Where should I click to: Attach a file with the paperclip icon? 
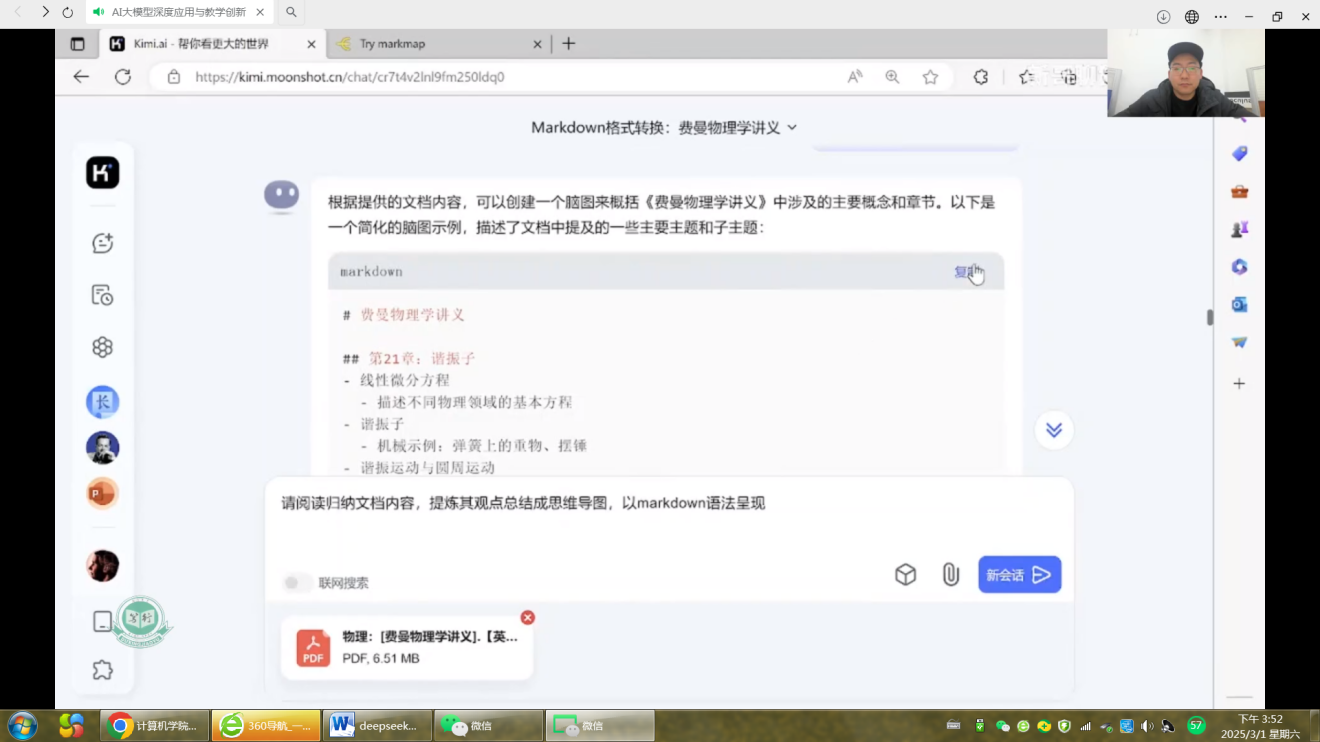950,575
